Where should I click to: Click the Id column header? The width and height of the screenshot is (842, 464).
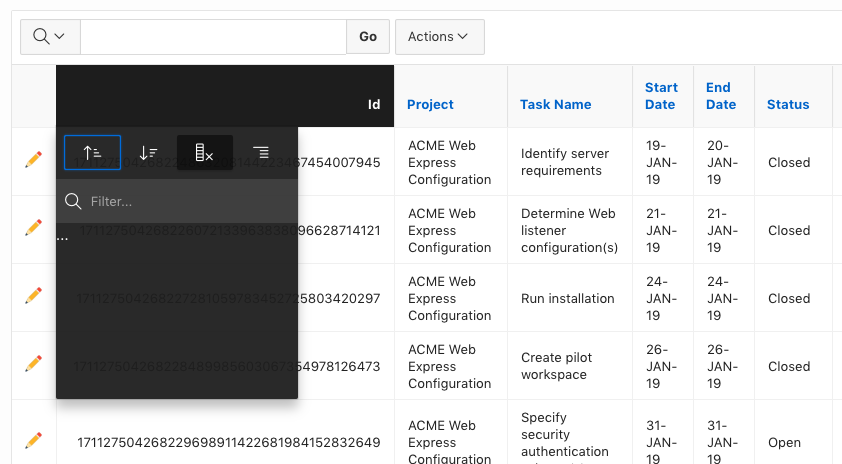tap(374, 104)
